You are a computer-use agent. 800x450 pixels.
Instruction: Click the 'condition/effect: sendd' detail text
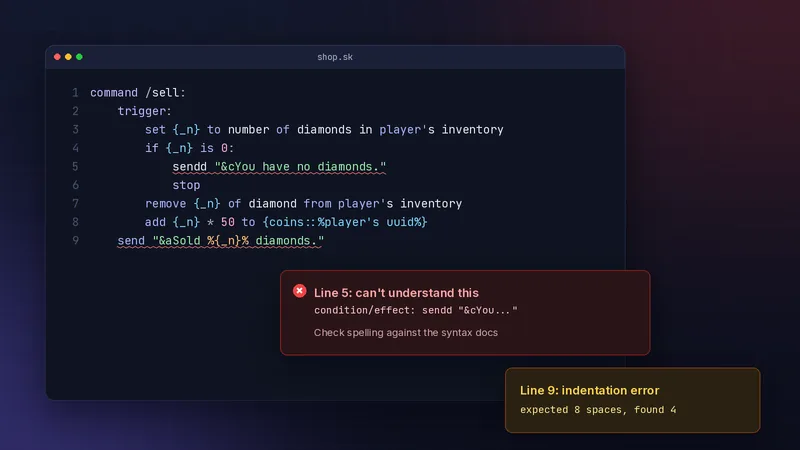pyautogui.click(x=416, y=310)
